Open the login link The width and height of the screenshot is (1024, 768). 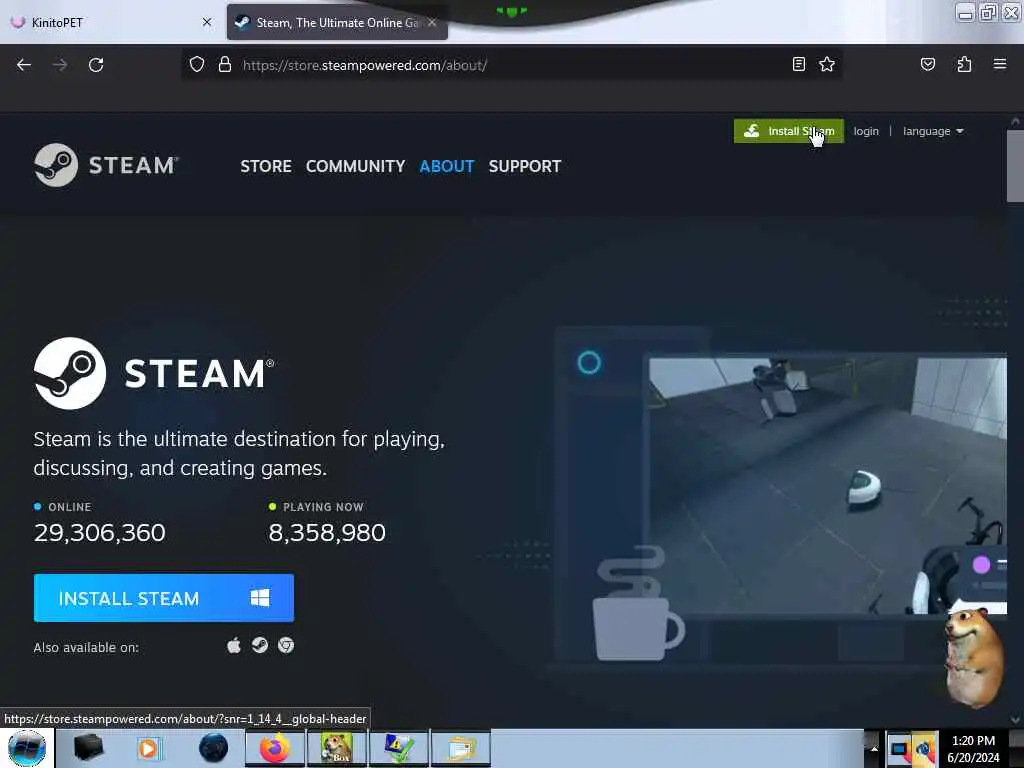pos(866,131)
